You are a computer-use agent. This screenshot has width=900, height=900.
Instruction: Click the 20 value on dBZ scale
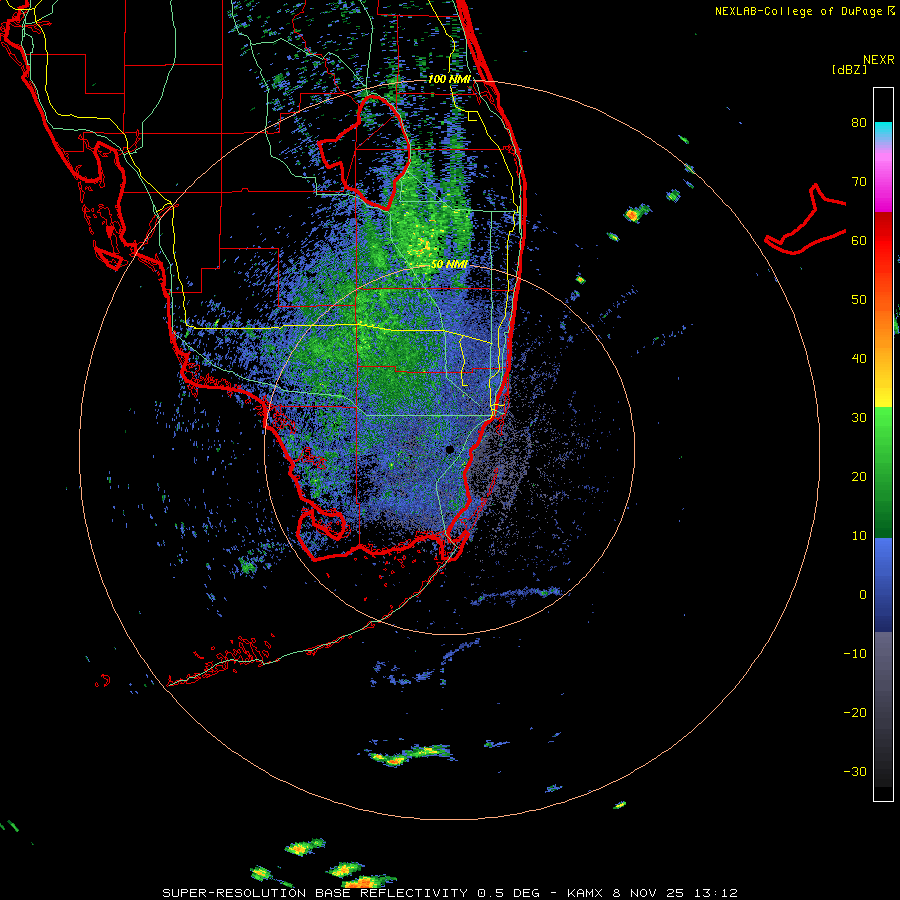click(x=859, y=476)
